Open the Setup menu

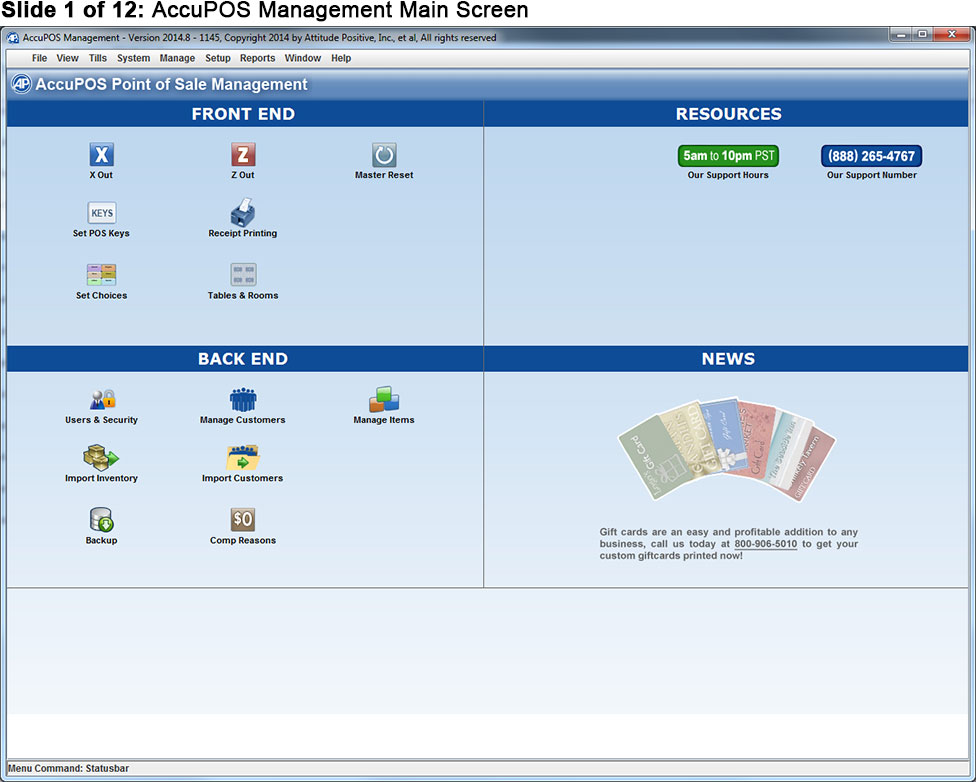218,58
